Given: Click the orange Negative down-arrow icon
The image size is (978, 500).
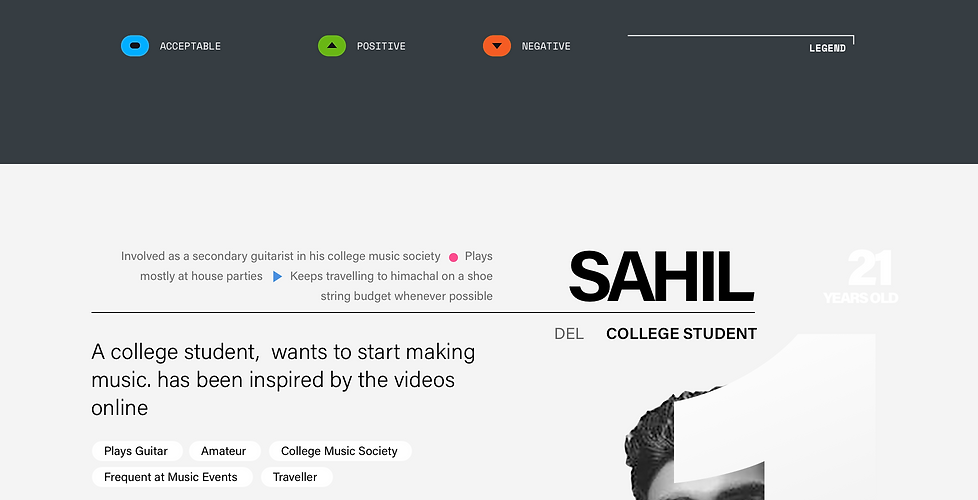Looking at the screenshot, I should 496,46.
